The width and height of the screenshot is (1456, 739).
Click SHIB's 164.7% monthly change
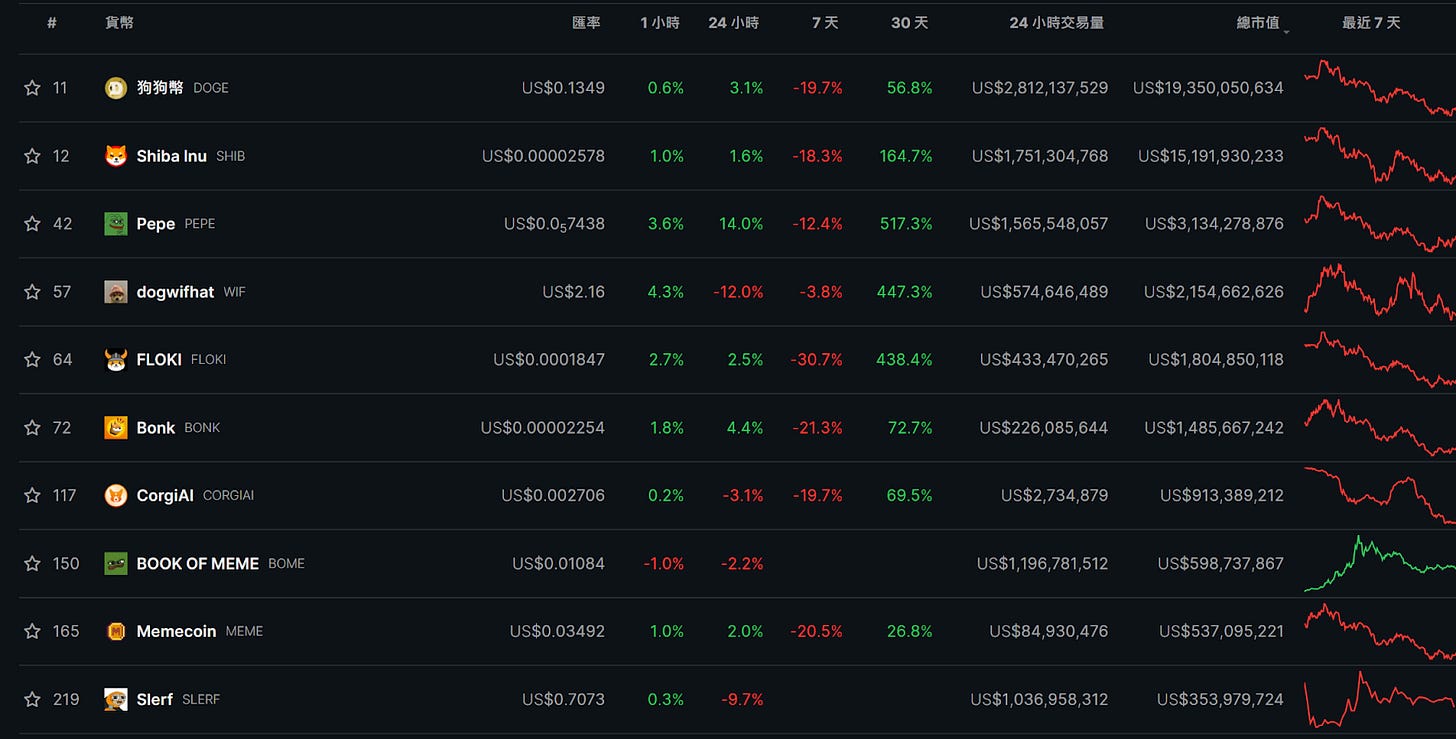point(906,156)
